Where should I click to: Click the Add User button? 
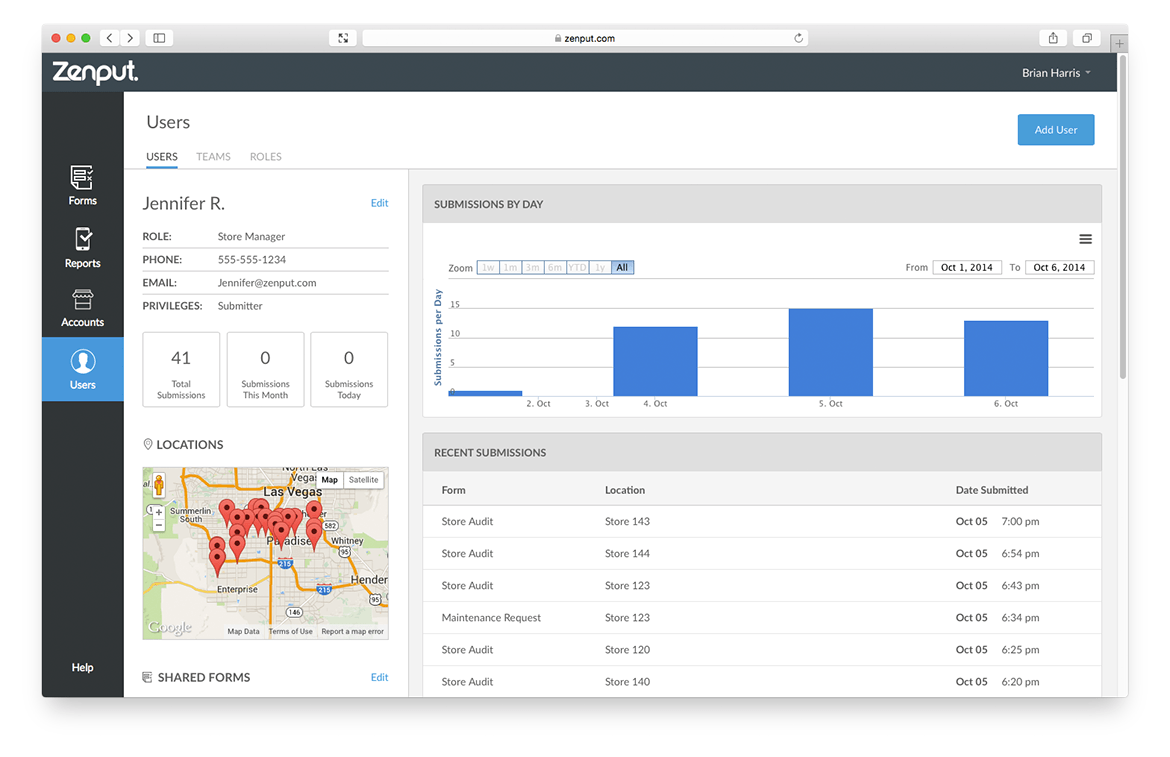1055,130
